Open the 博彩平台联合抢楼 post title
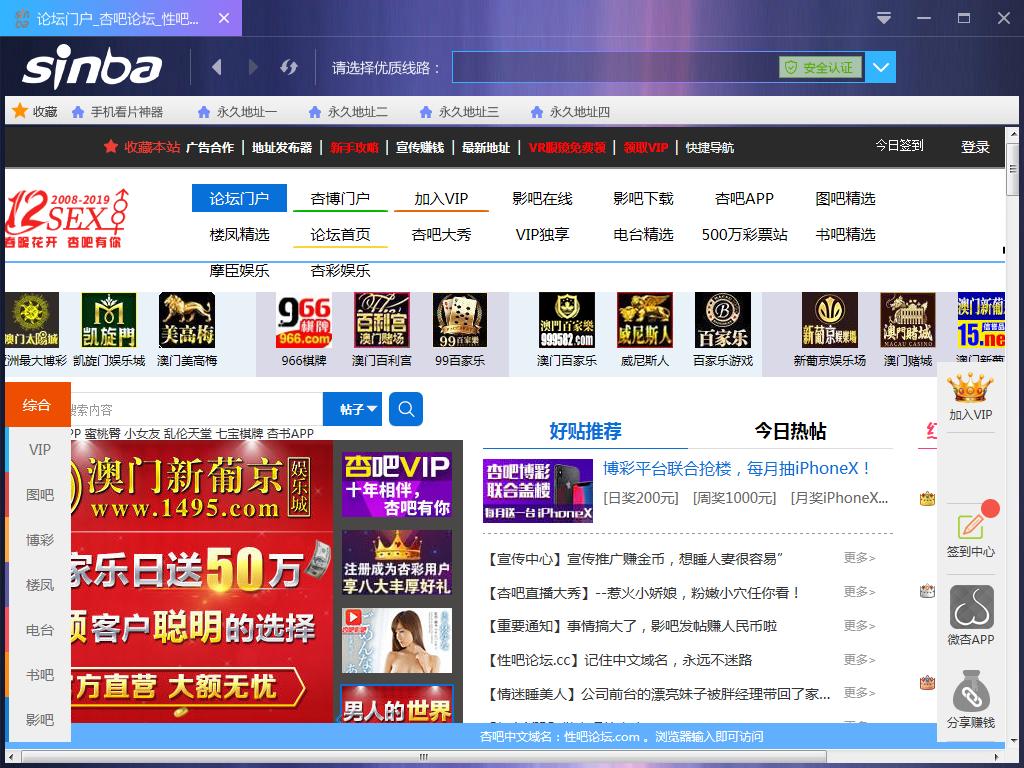Image resolution: width=1024 pixels, height=768 pixels. pos(737,469)
